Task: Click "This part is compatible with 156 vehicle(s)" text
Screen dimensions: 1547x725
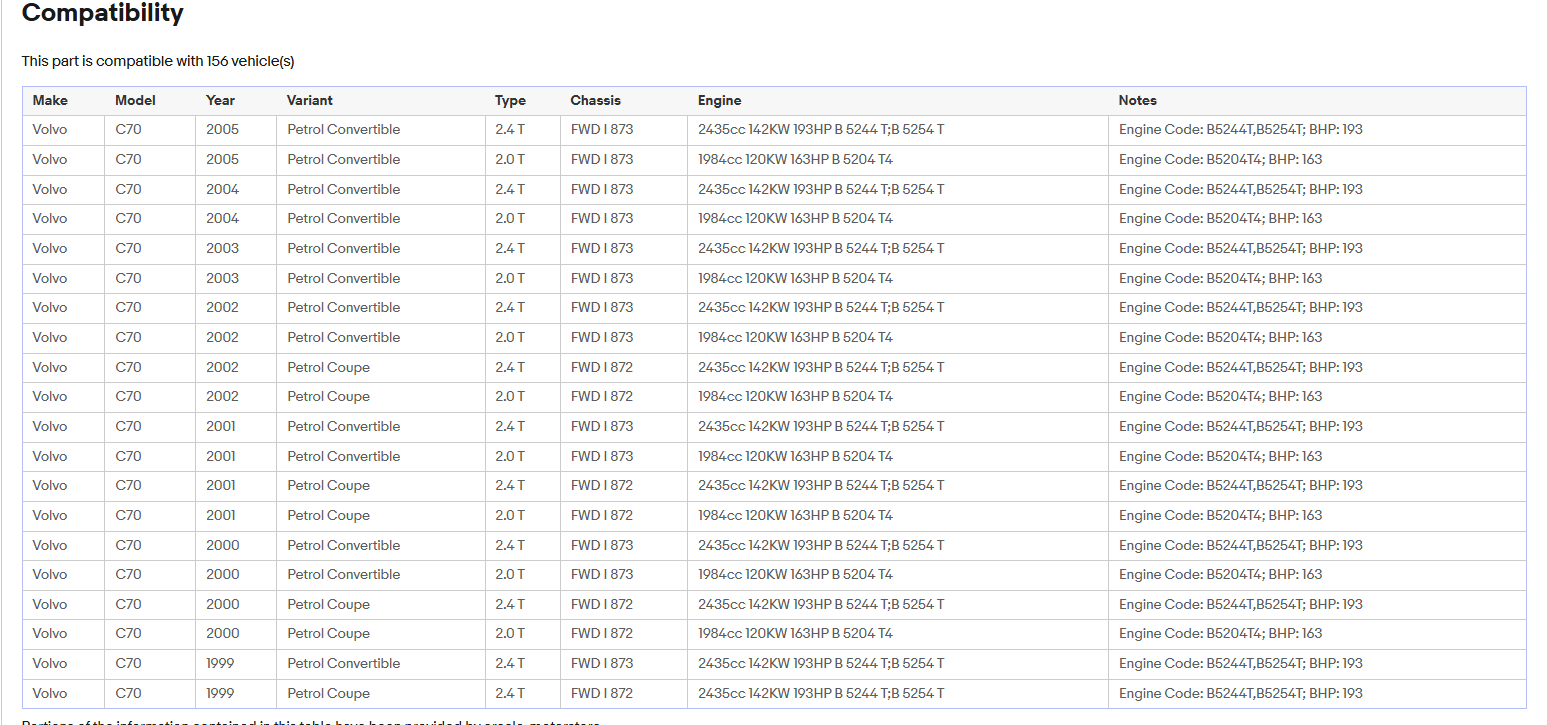Action: 158,61
